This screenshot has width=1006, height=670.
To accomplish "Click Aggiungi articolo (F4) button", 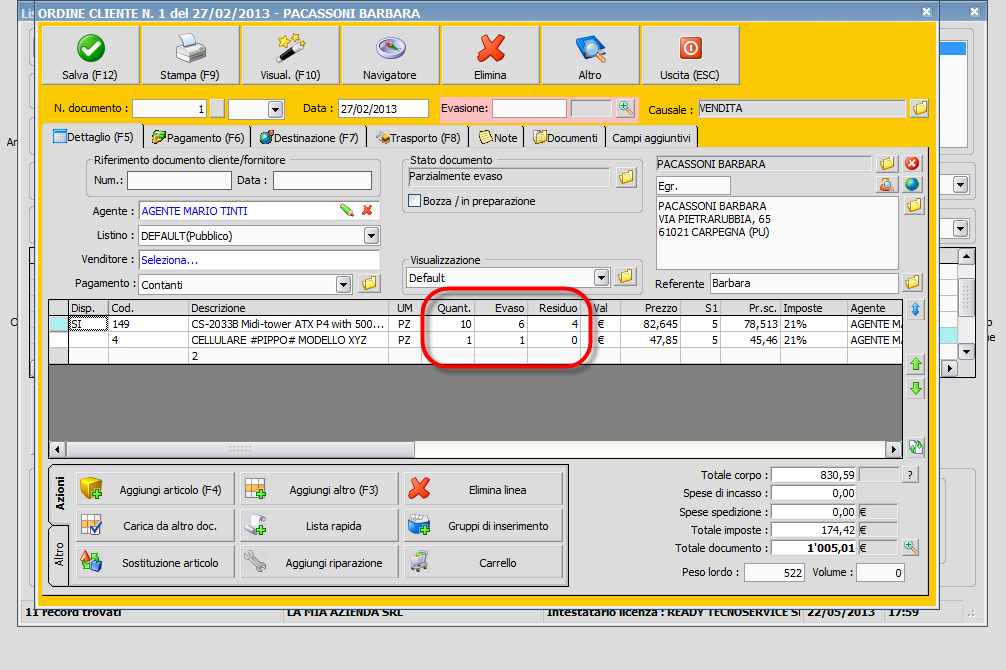I will point(156,490).
